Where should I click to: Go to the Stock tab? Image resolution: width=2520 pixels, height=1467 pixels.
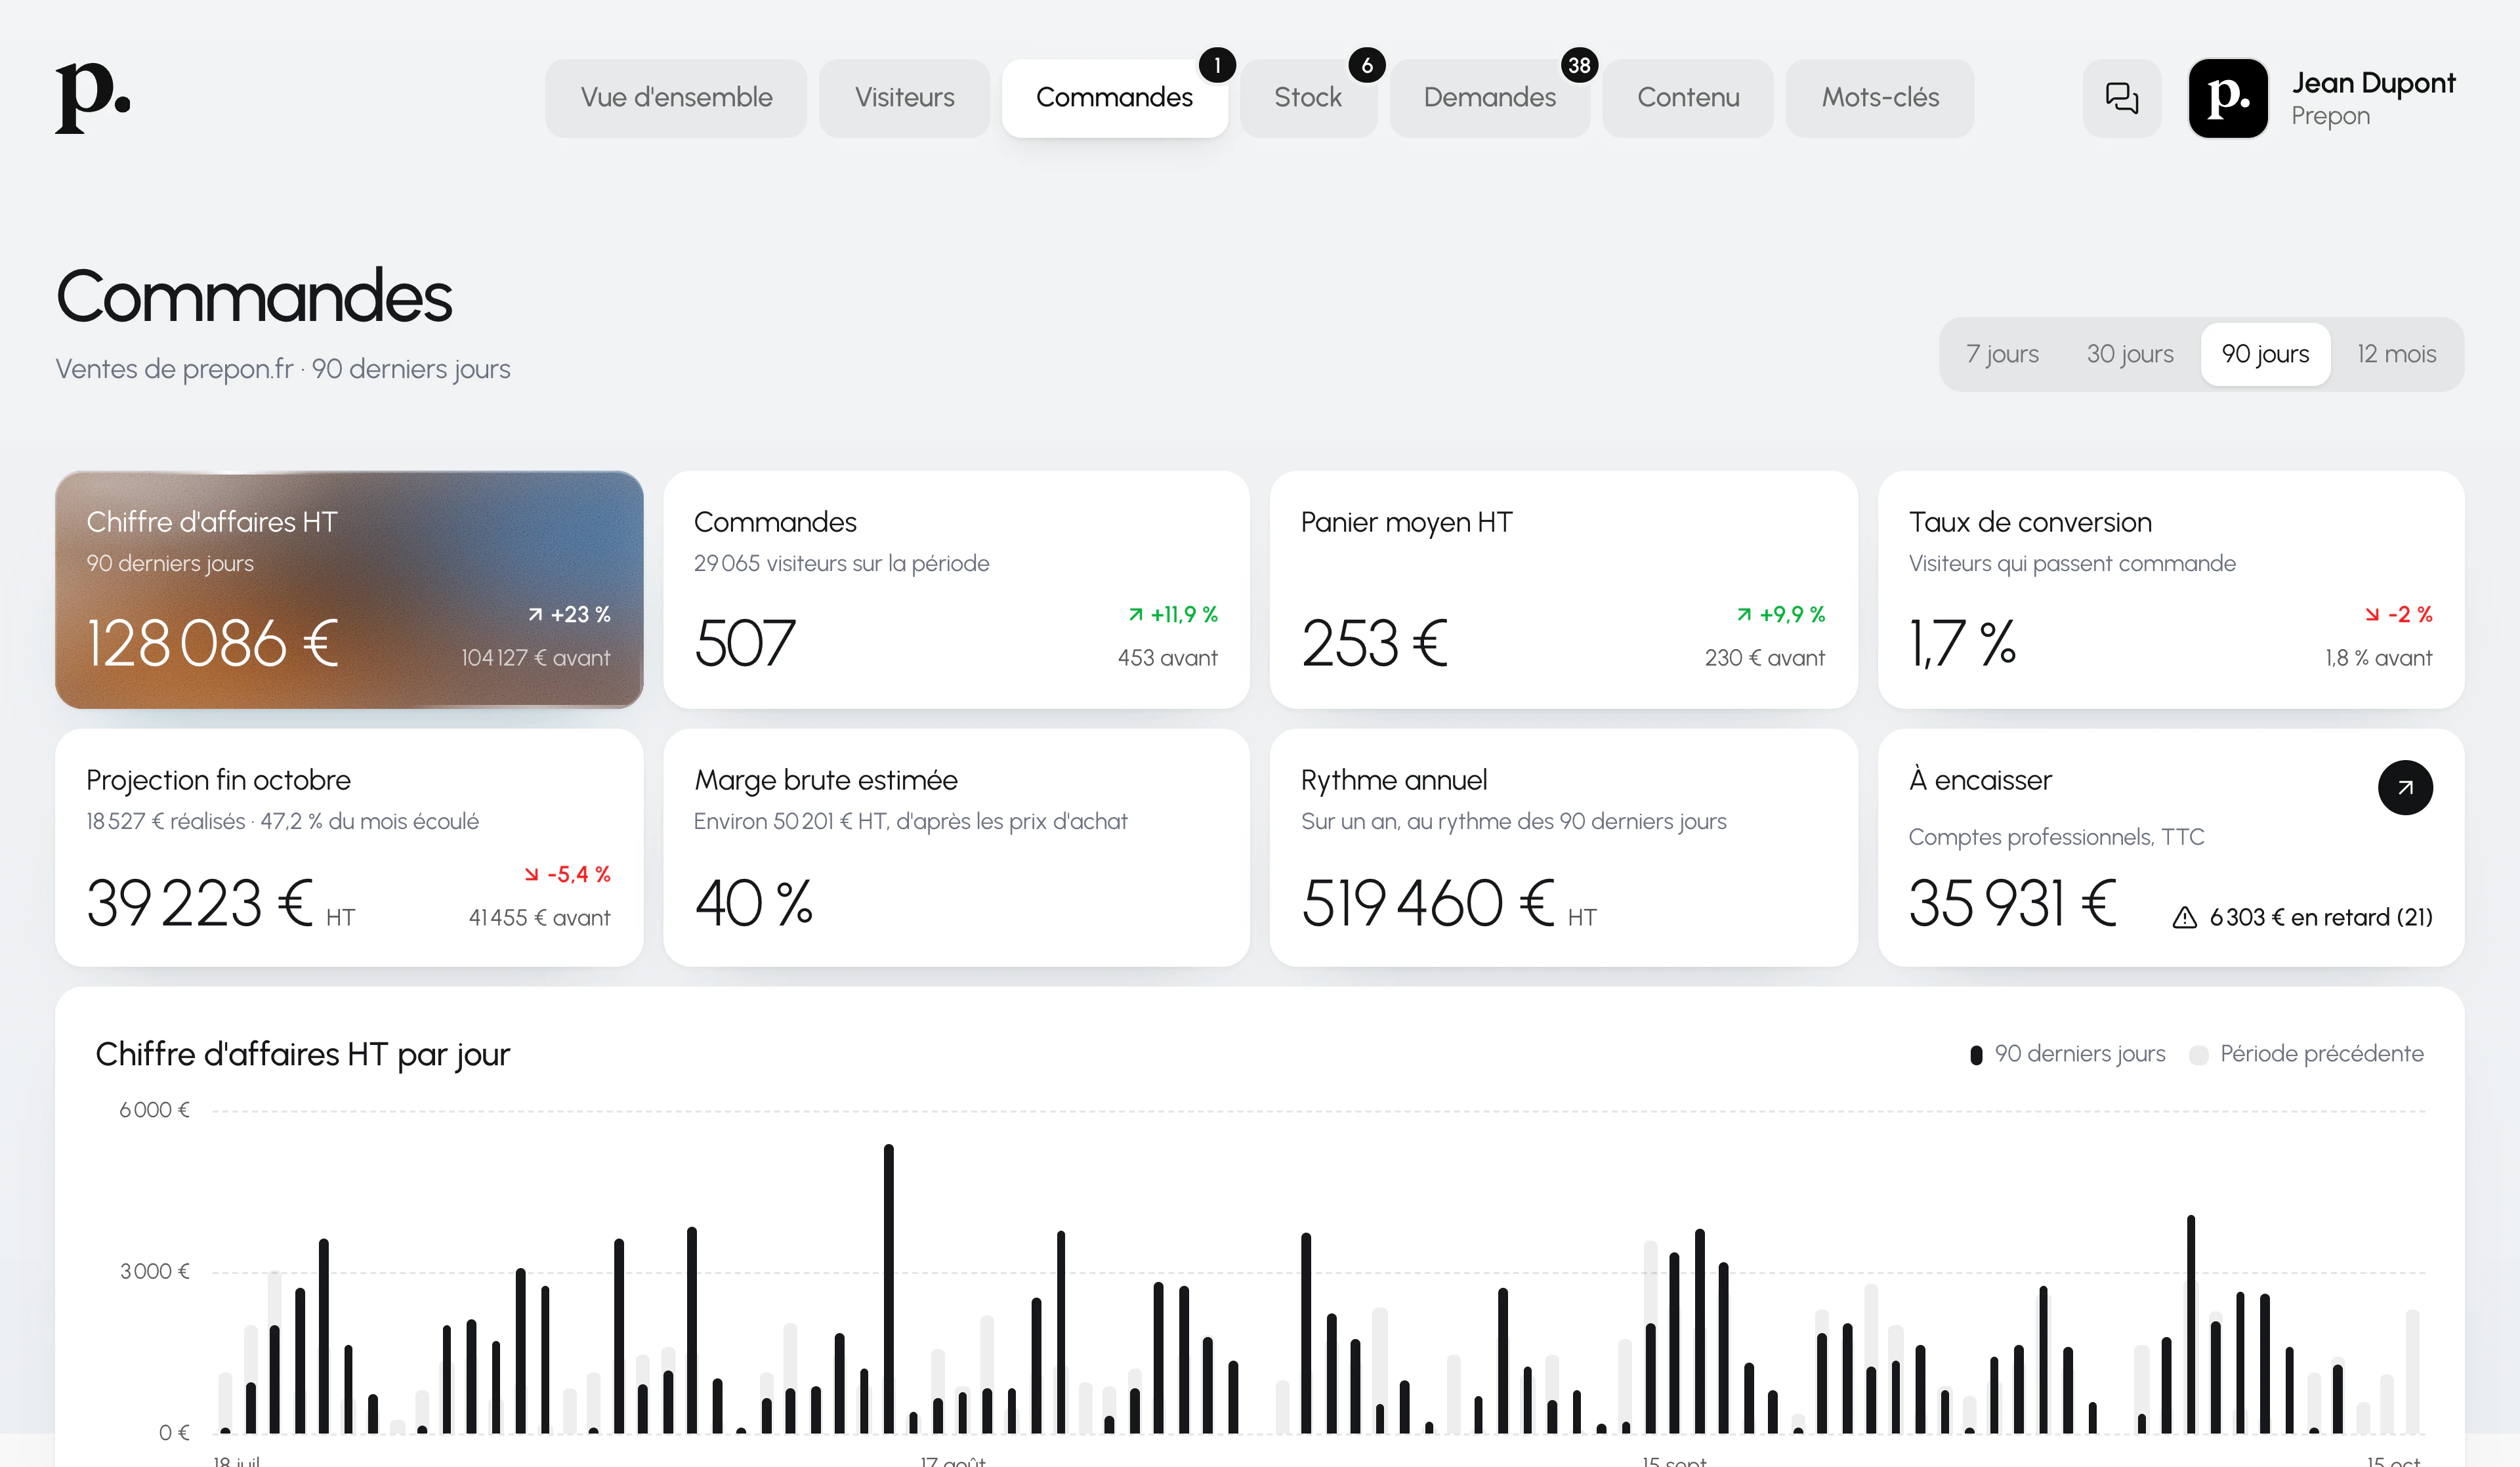[x=1308, y=98]
